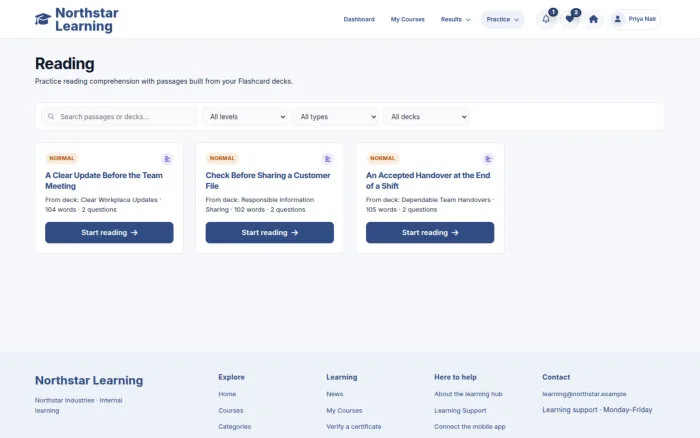Start reading An Accepted Handover at the End
Screen dimensions: 700x438
(430, 233)
